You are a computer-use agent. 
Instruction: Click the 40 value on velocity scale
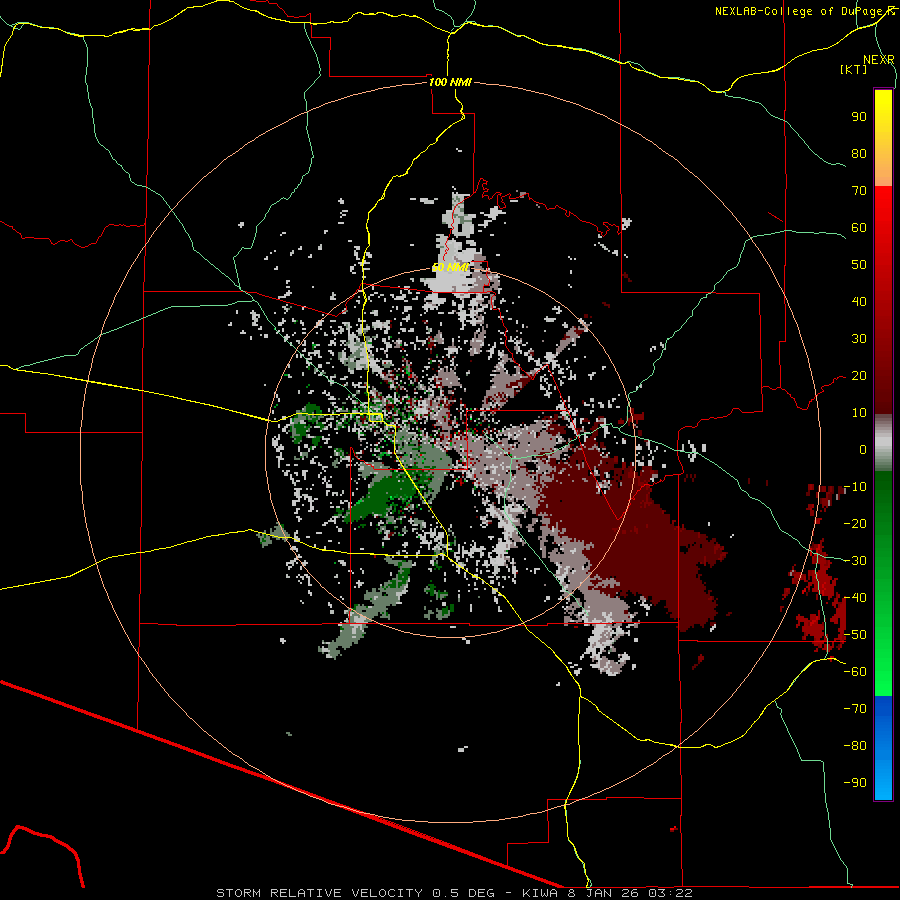tap(859, 301)
